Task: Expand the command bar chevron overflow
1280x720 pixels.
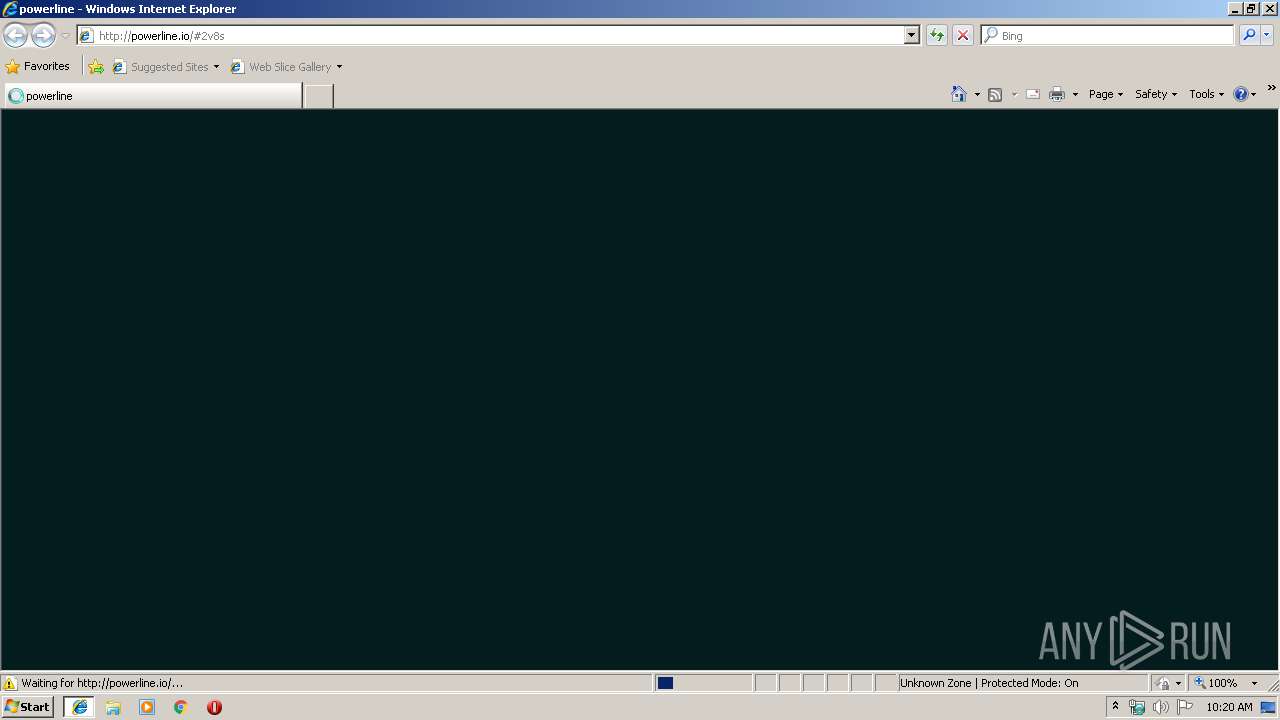Action: (x=1271, y=88)
